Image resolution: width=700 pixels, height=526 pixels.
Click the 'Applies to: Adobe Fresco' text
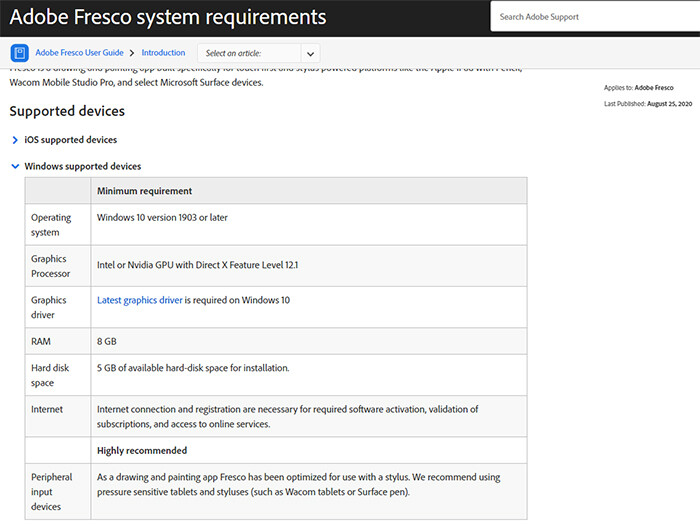[638, 88]
